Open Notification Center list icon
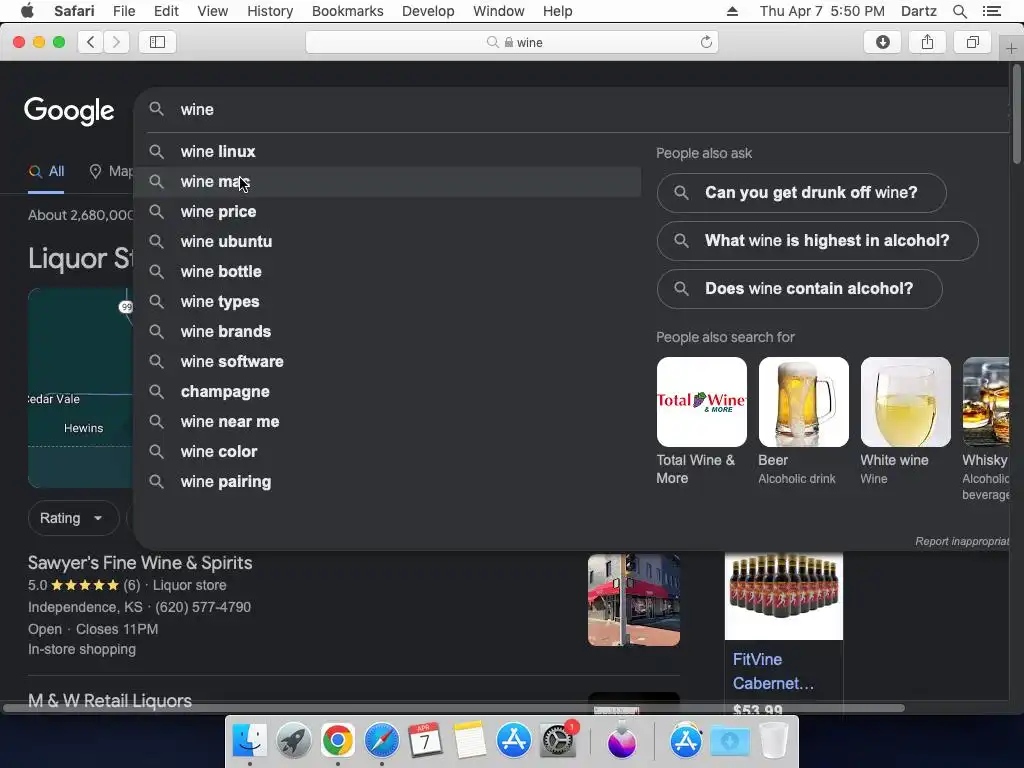1024x768 pixels. 991,11
